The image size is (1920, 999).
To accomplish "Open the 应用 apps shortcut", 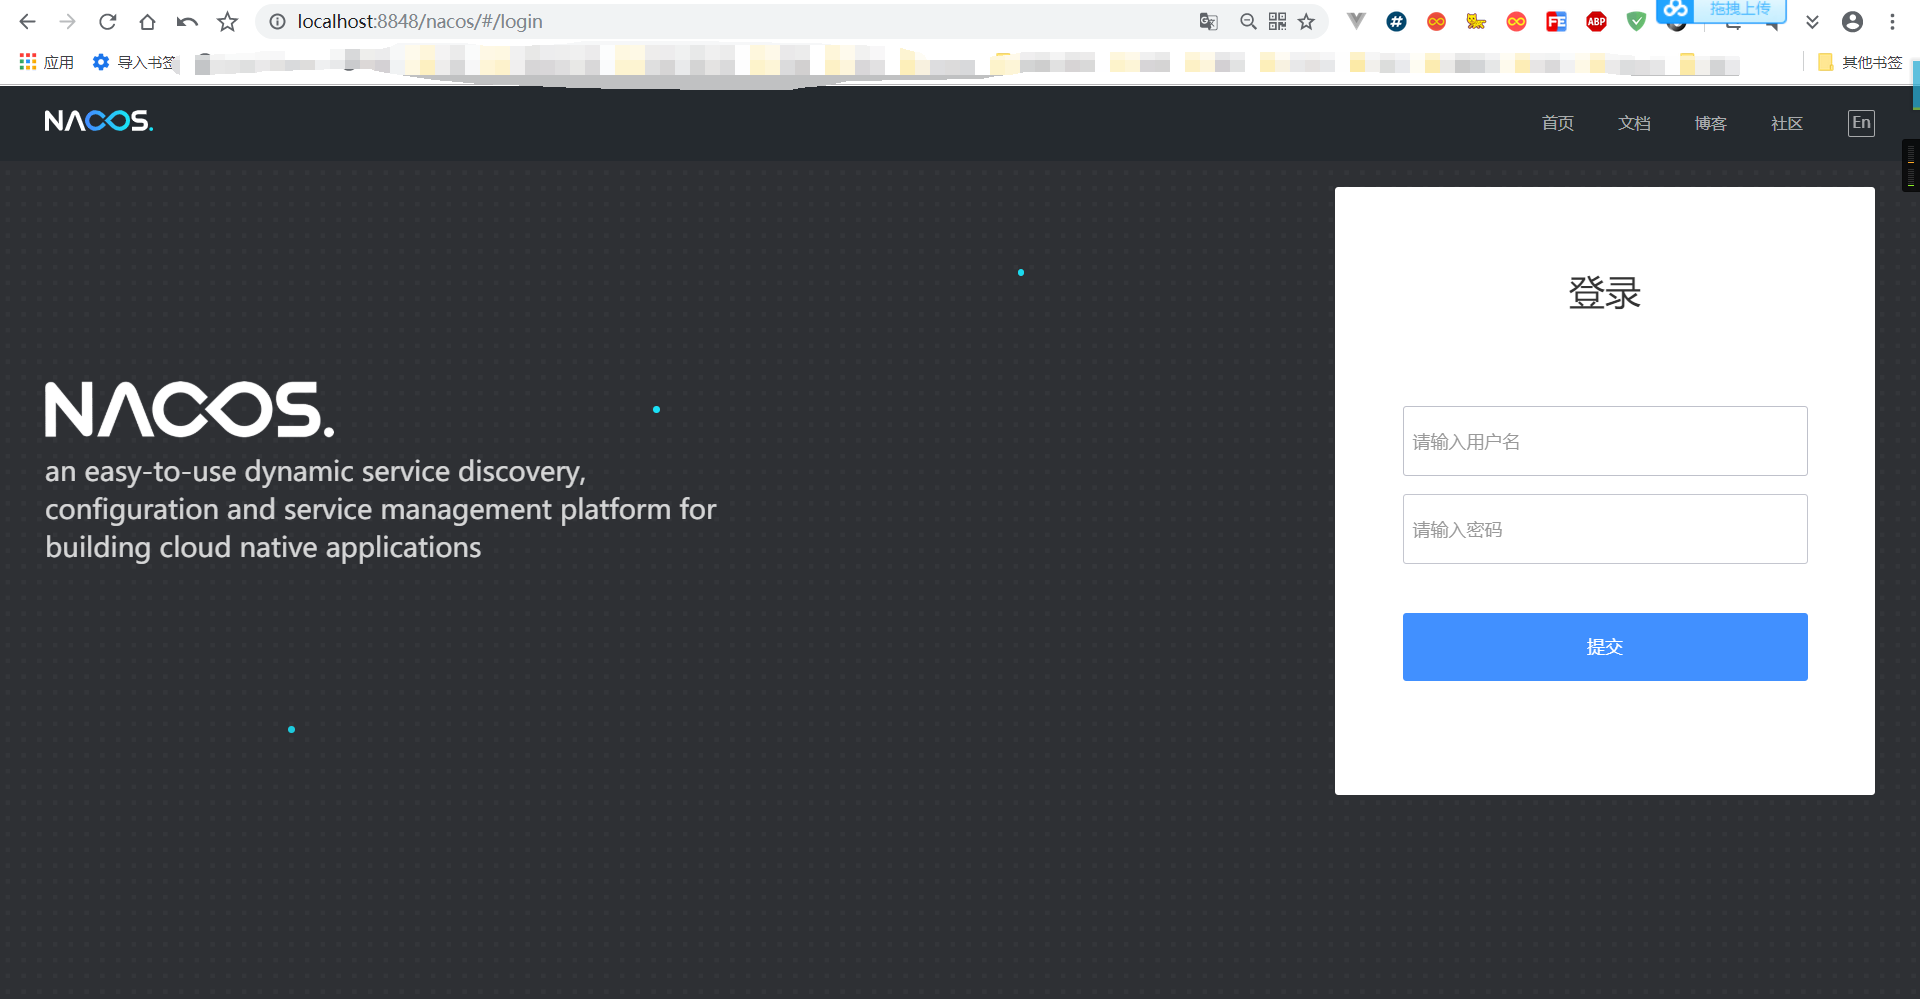I will point(46,62).
